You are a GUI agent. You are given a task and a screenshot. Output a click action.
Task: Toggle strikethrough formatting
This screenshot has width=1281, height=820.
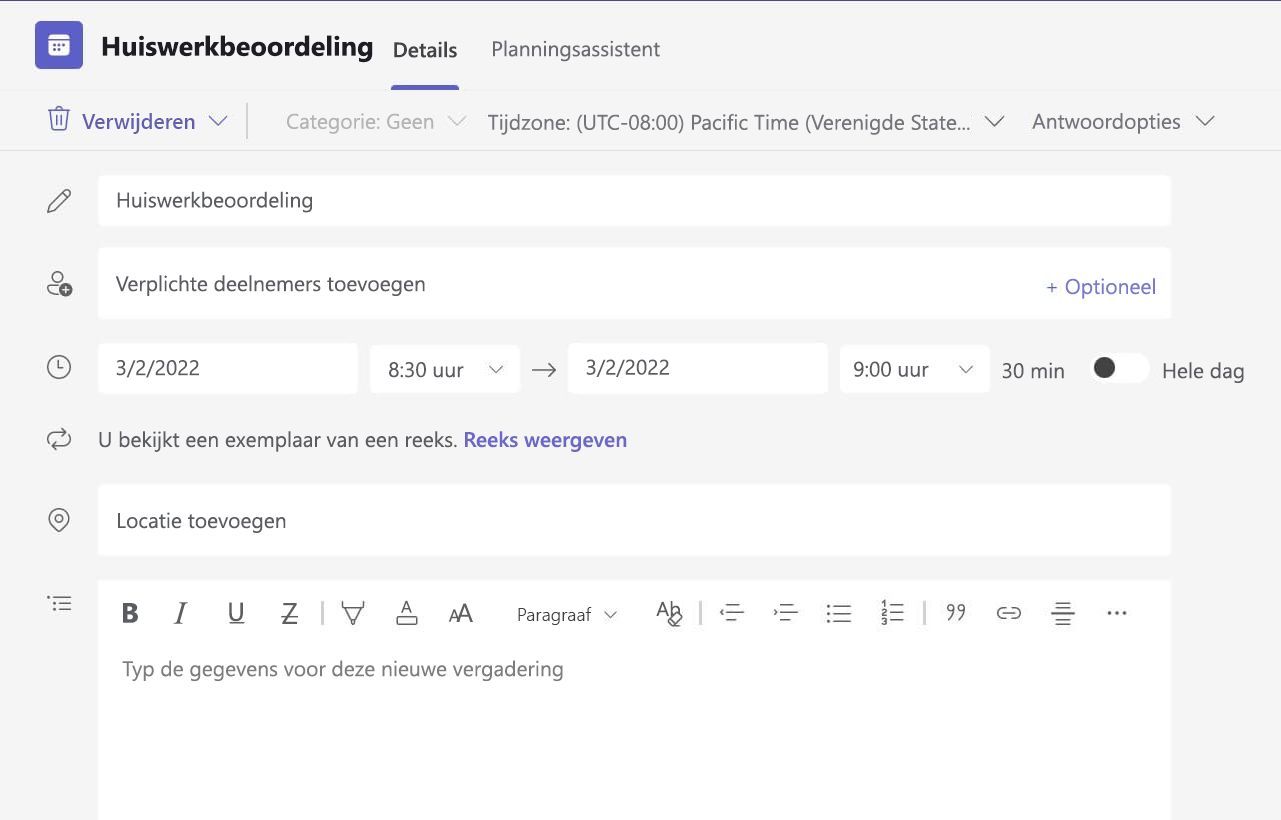tap(289, 613)
